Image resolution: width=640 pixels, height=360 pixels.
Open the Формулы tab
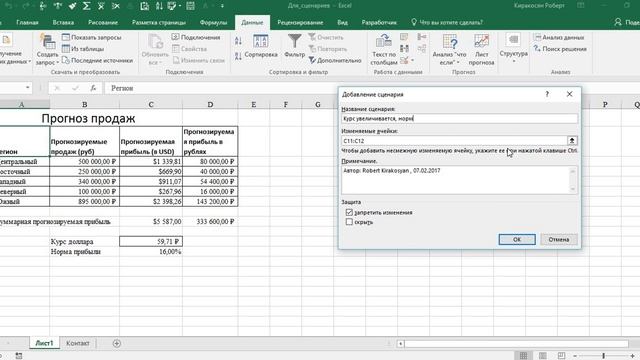pyautogui.click(x=213, y=22)
